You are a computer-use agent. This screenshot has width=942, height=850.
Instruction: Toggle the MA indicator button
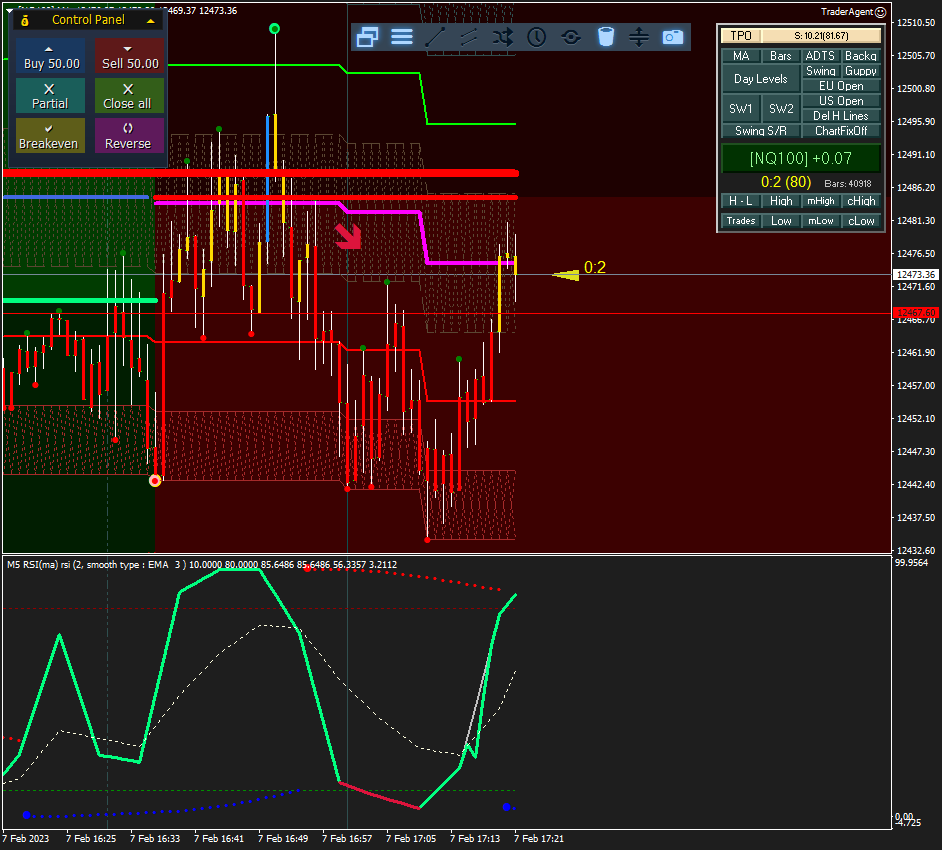coord(741,56)
